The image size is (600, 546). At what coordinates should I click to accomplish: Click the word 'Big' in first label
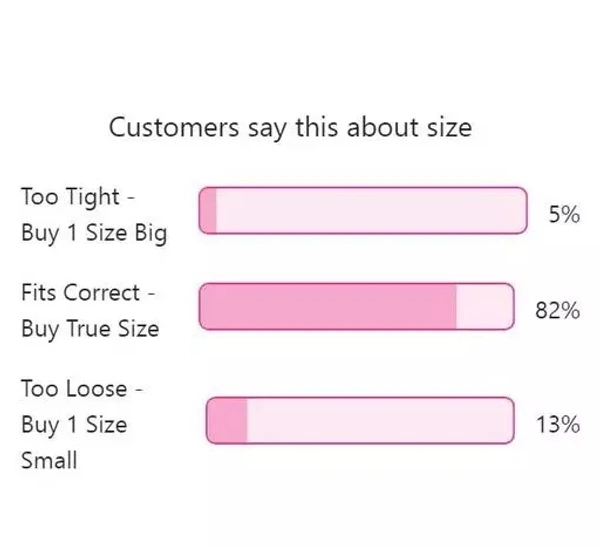(x=151, y=234)
